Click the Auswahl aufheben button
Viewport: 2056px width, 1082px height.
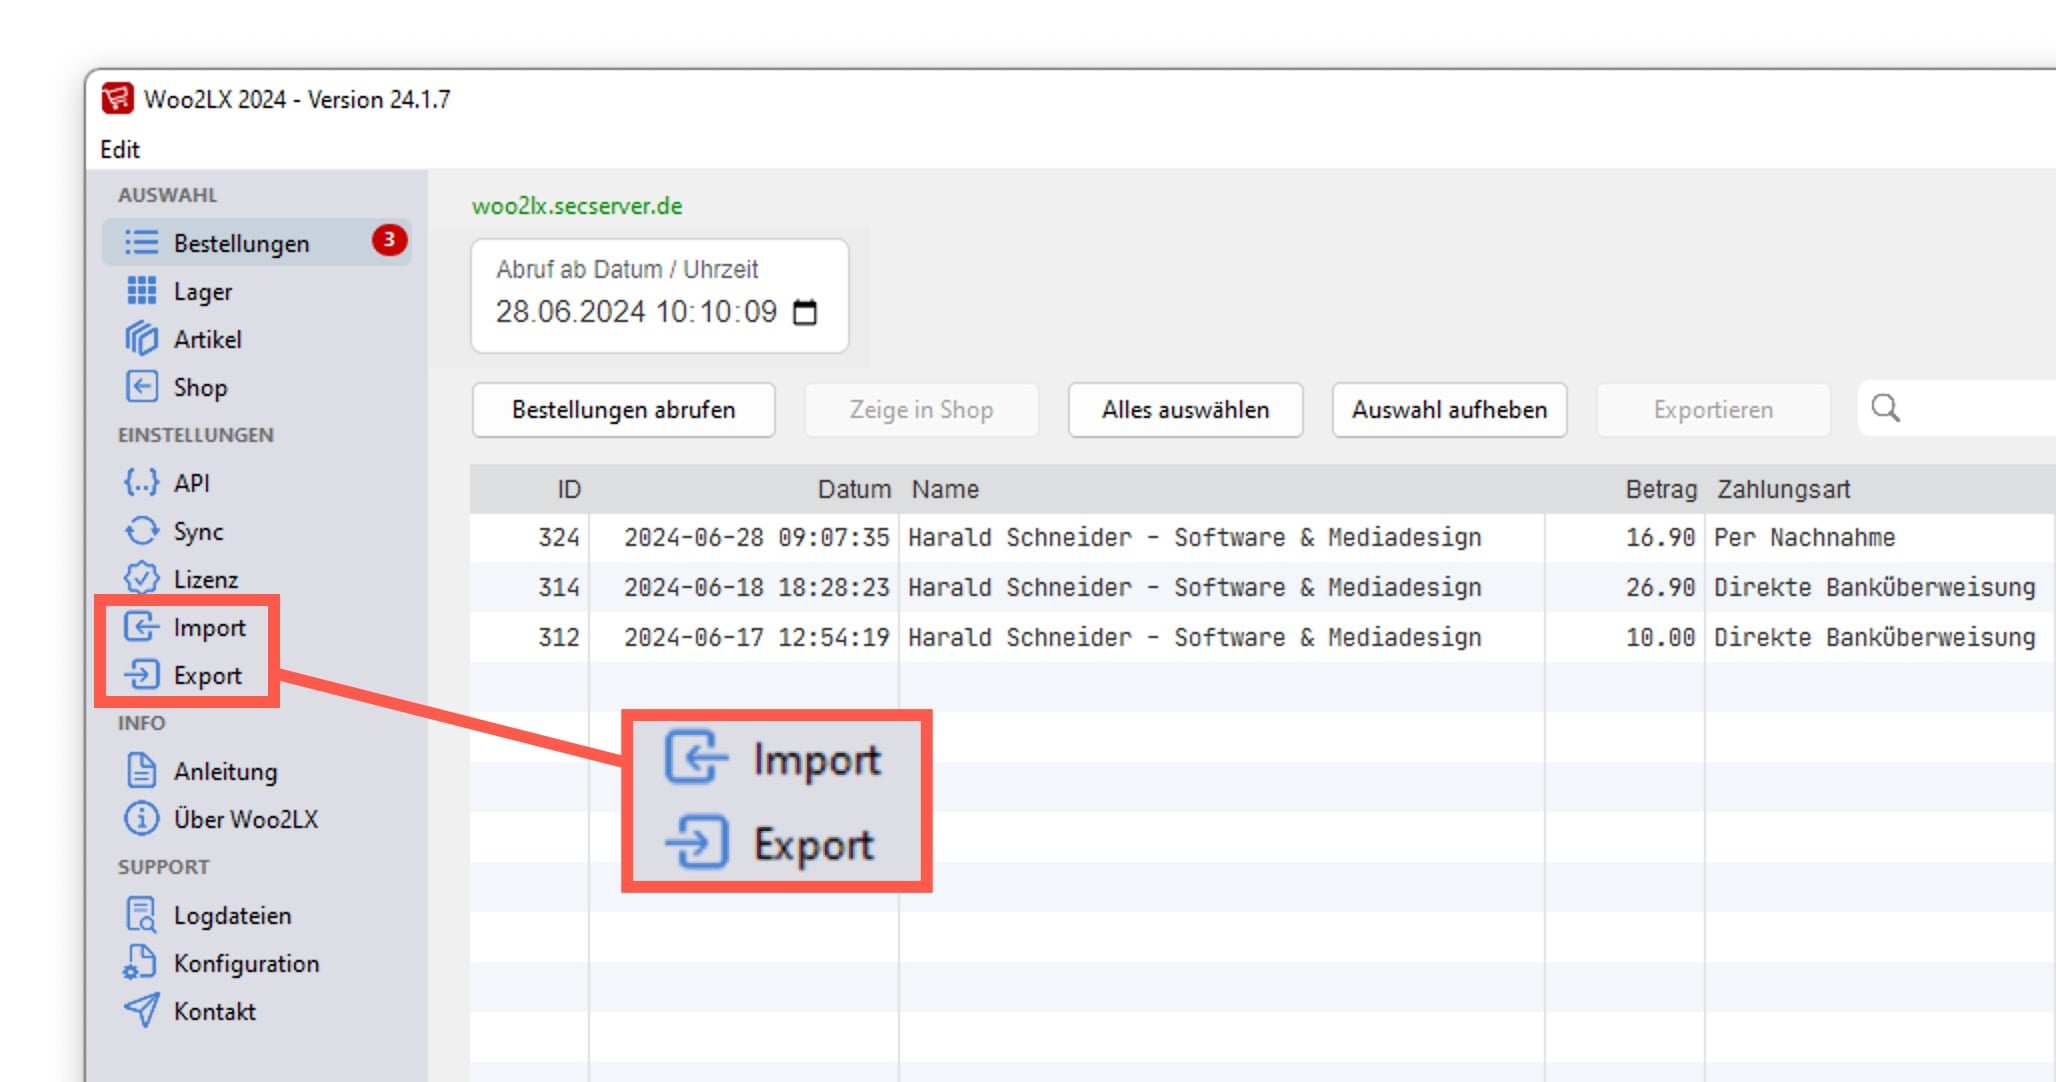1449,410
